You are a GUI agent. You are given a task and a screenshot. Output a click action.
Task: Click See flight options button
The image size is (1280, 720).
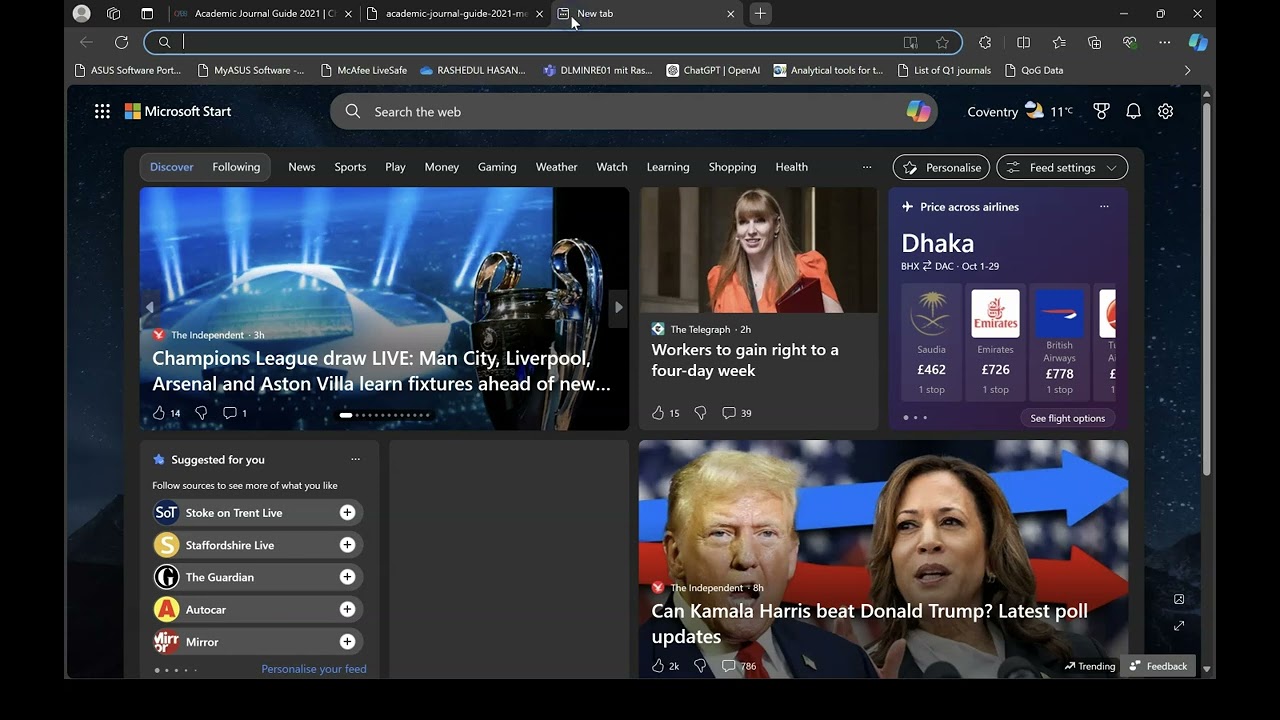click(1067, 418)
